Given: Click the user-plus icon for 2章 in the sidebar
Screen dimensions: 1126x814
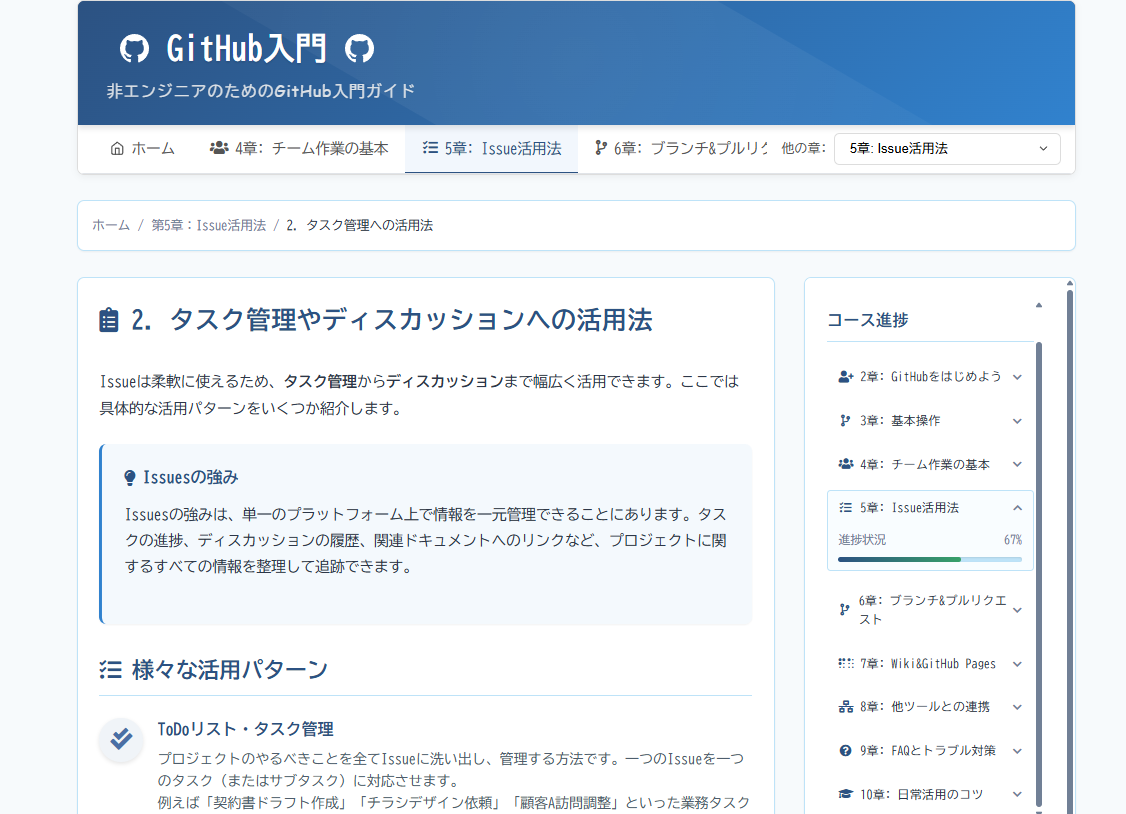Looking at the screenshot, I should point(846,377).
